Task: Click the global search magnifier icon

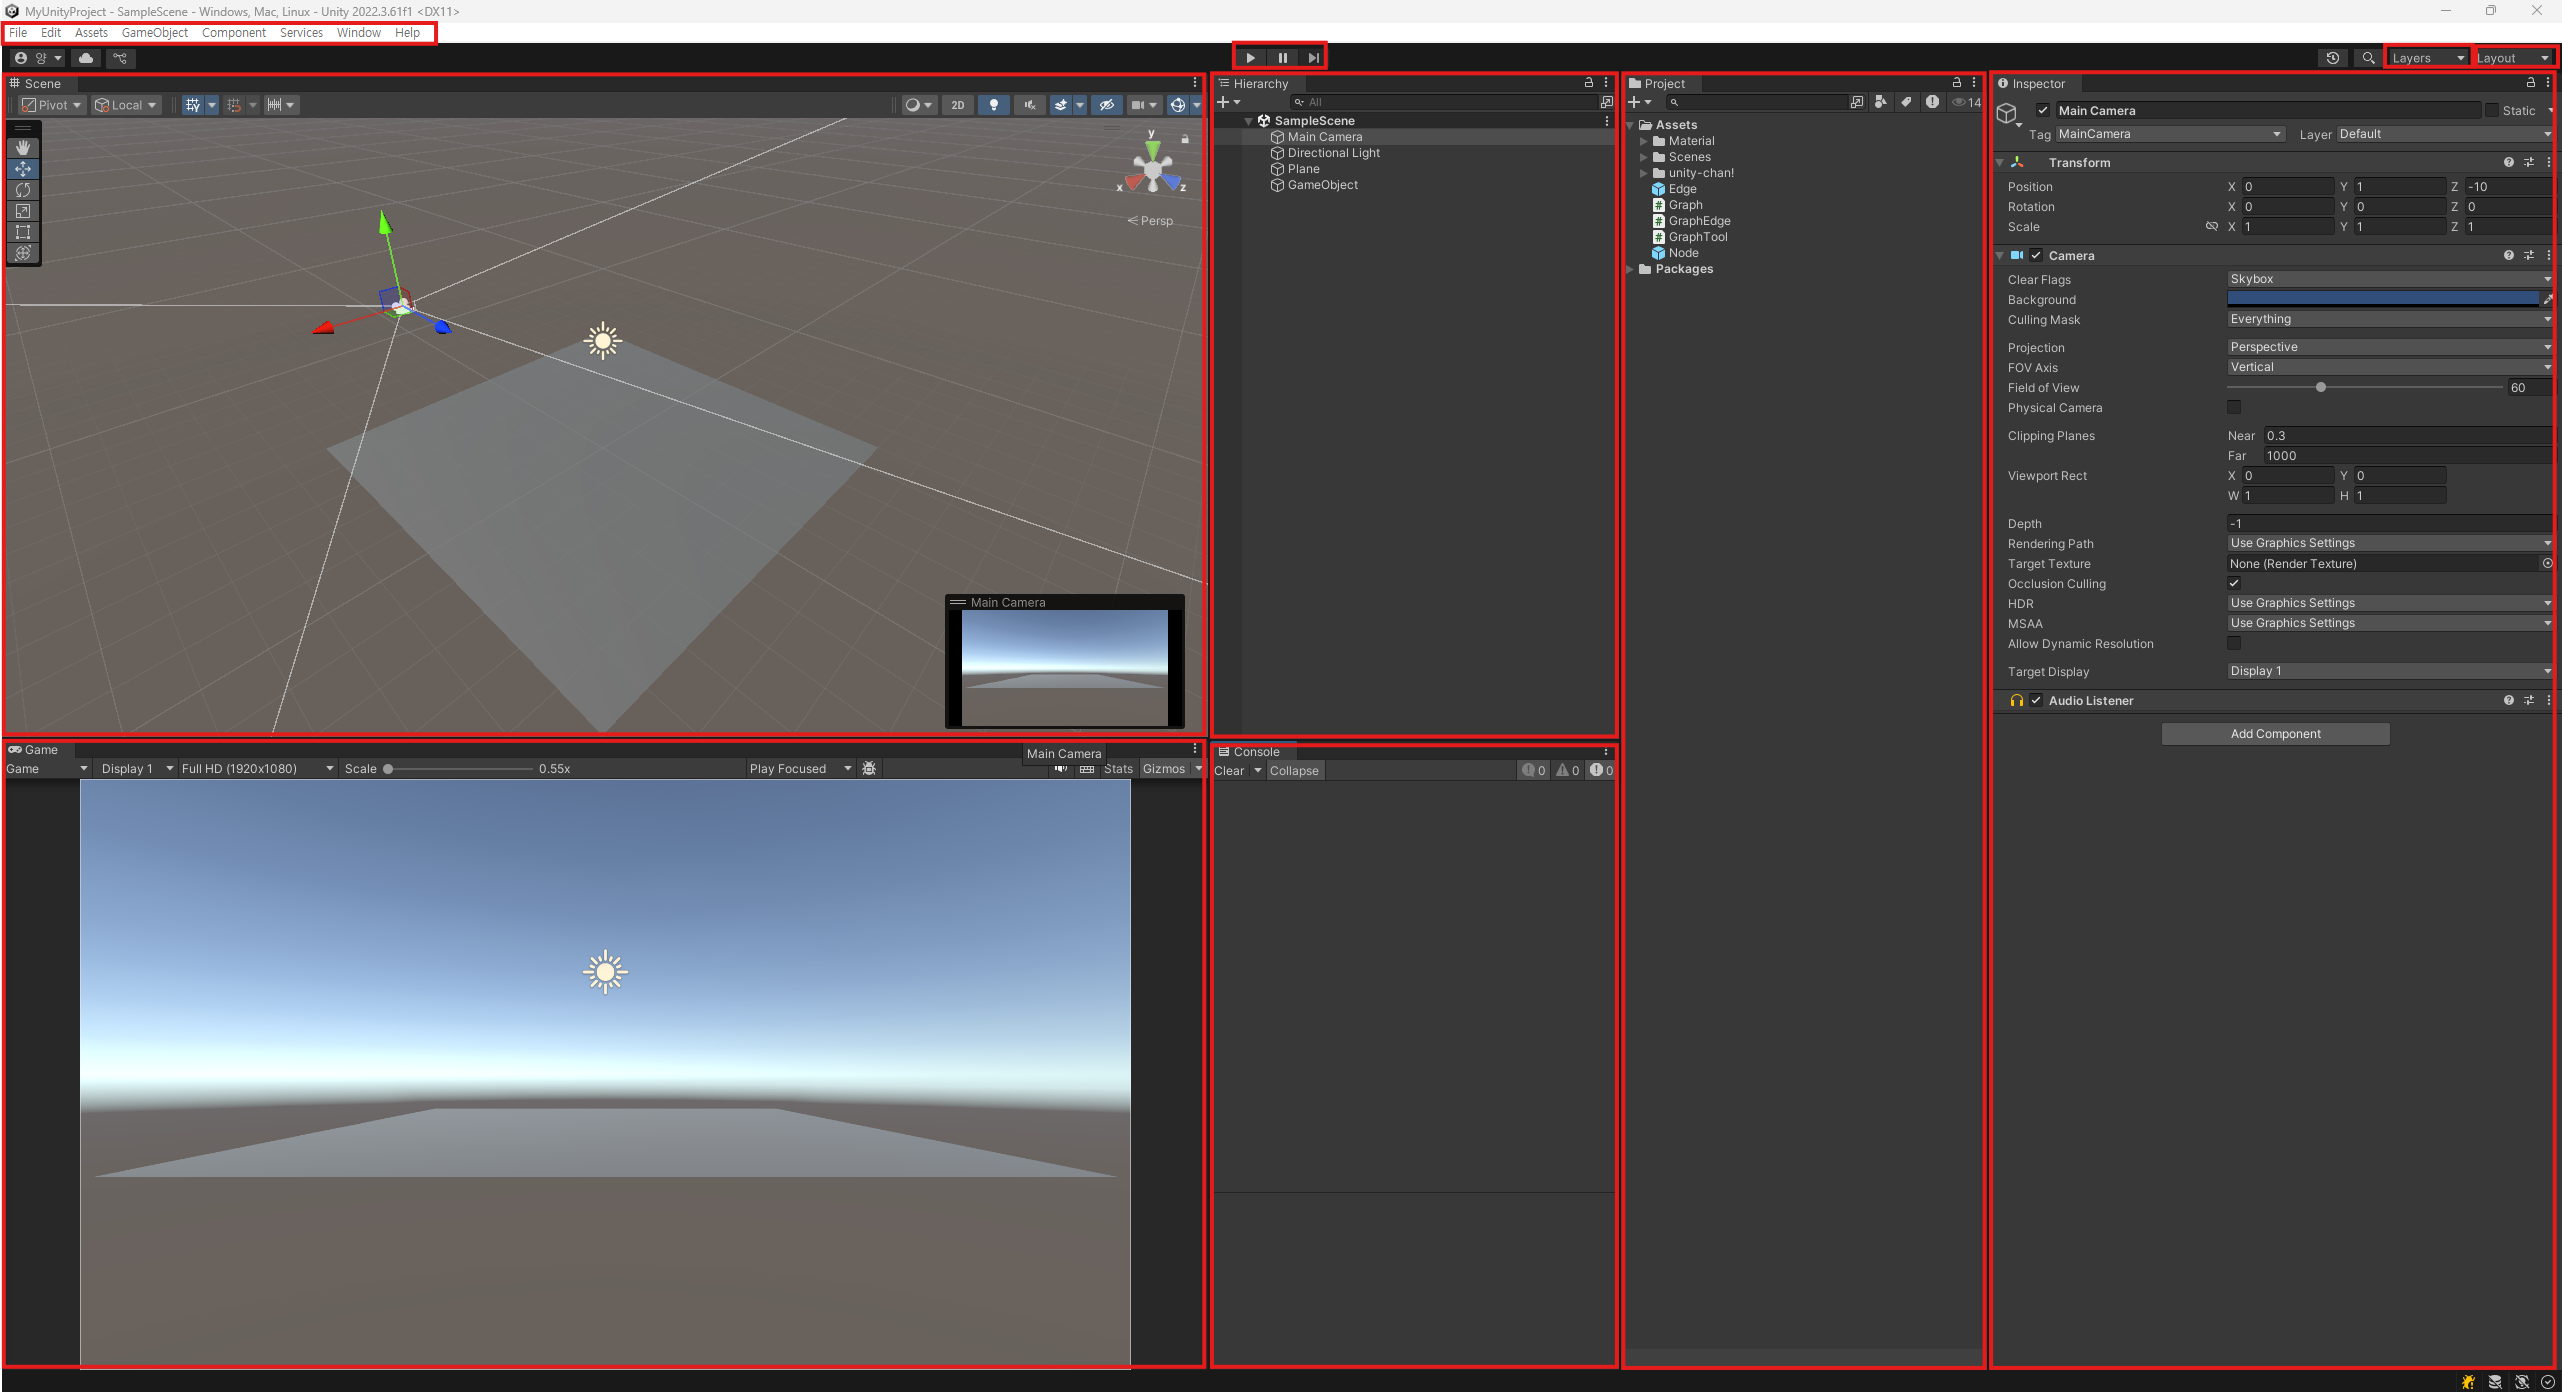Action: pyautogui.click(x=2367, y=58)
